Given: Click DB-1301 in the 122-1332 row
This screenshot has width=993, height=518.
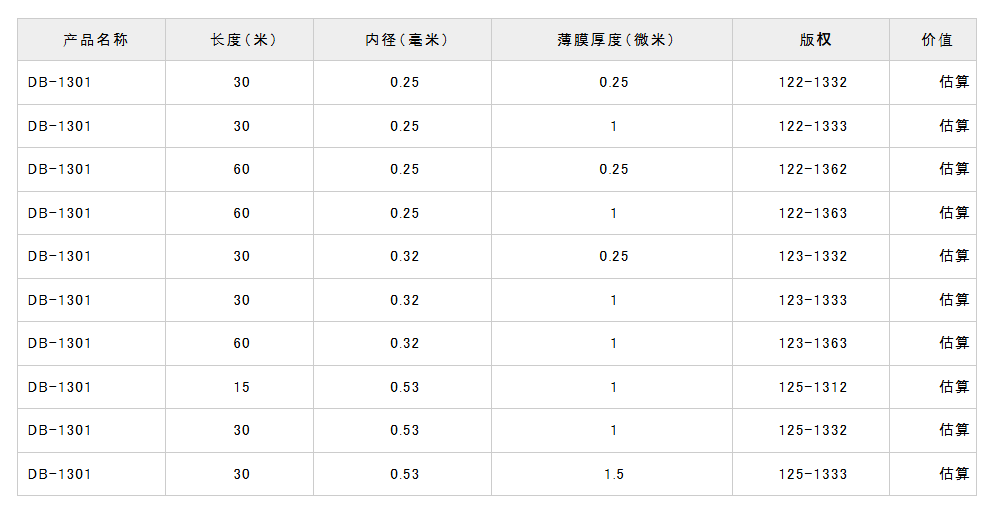Looking at the screenshot, I should (60, 82).
